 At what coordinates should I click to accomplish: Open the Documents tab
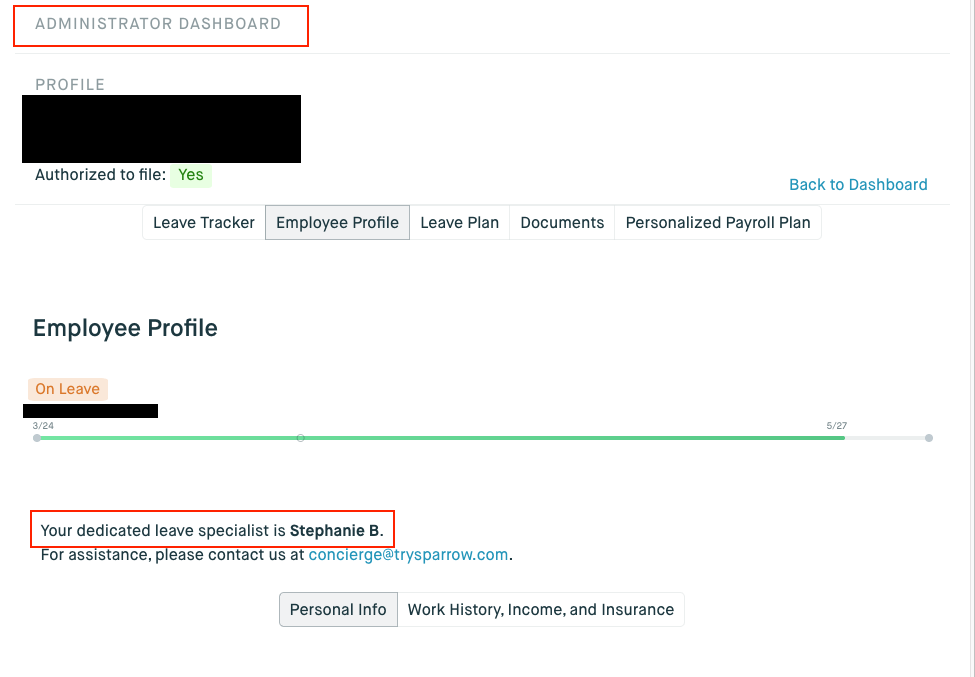click(x=562, y=223)
